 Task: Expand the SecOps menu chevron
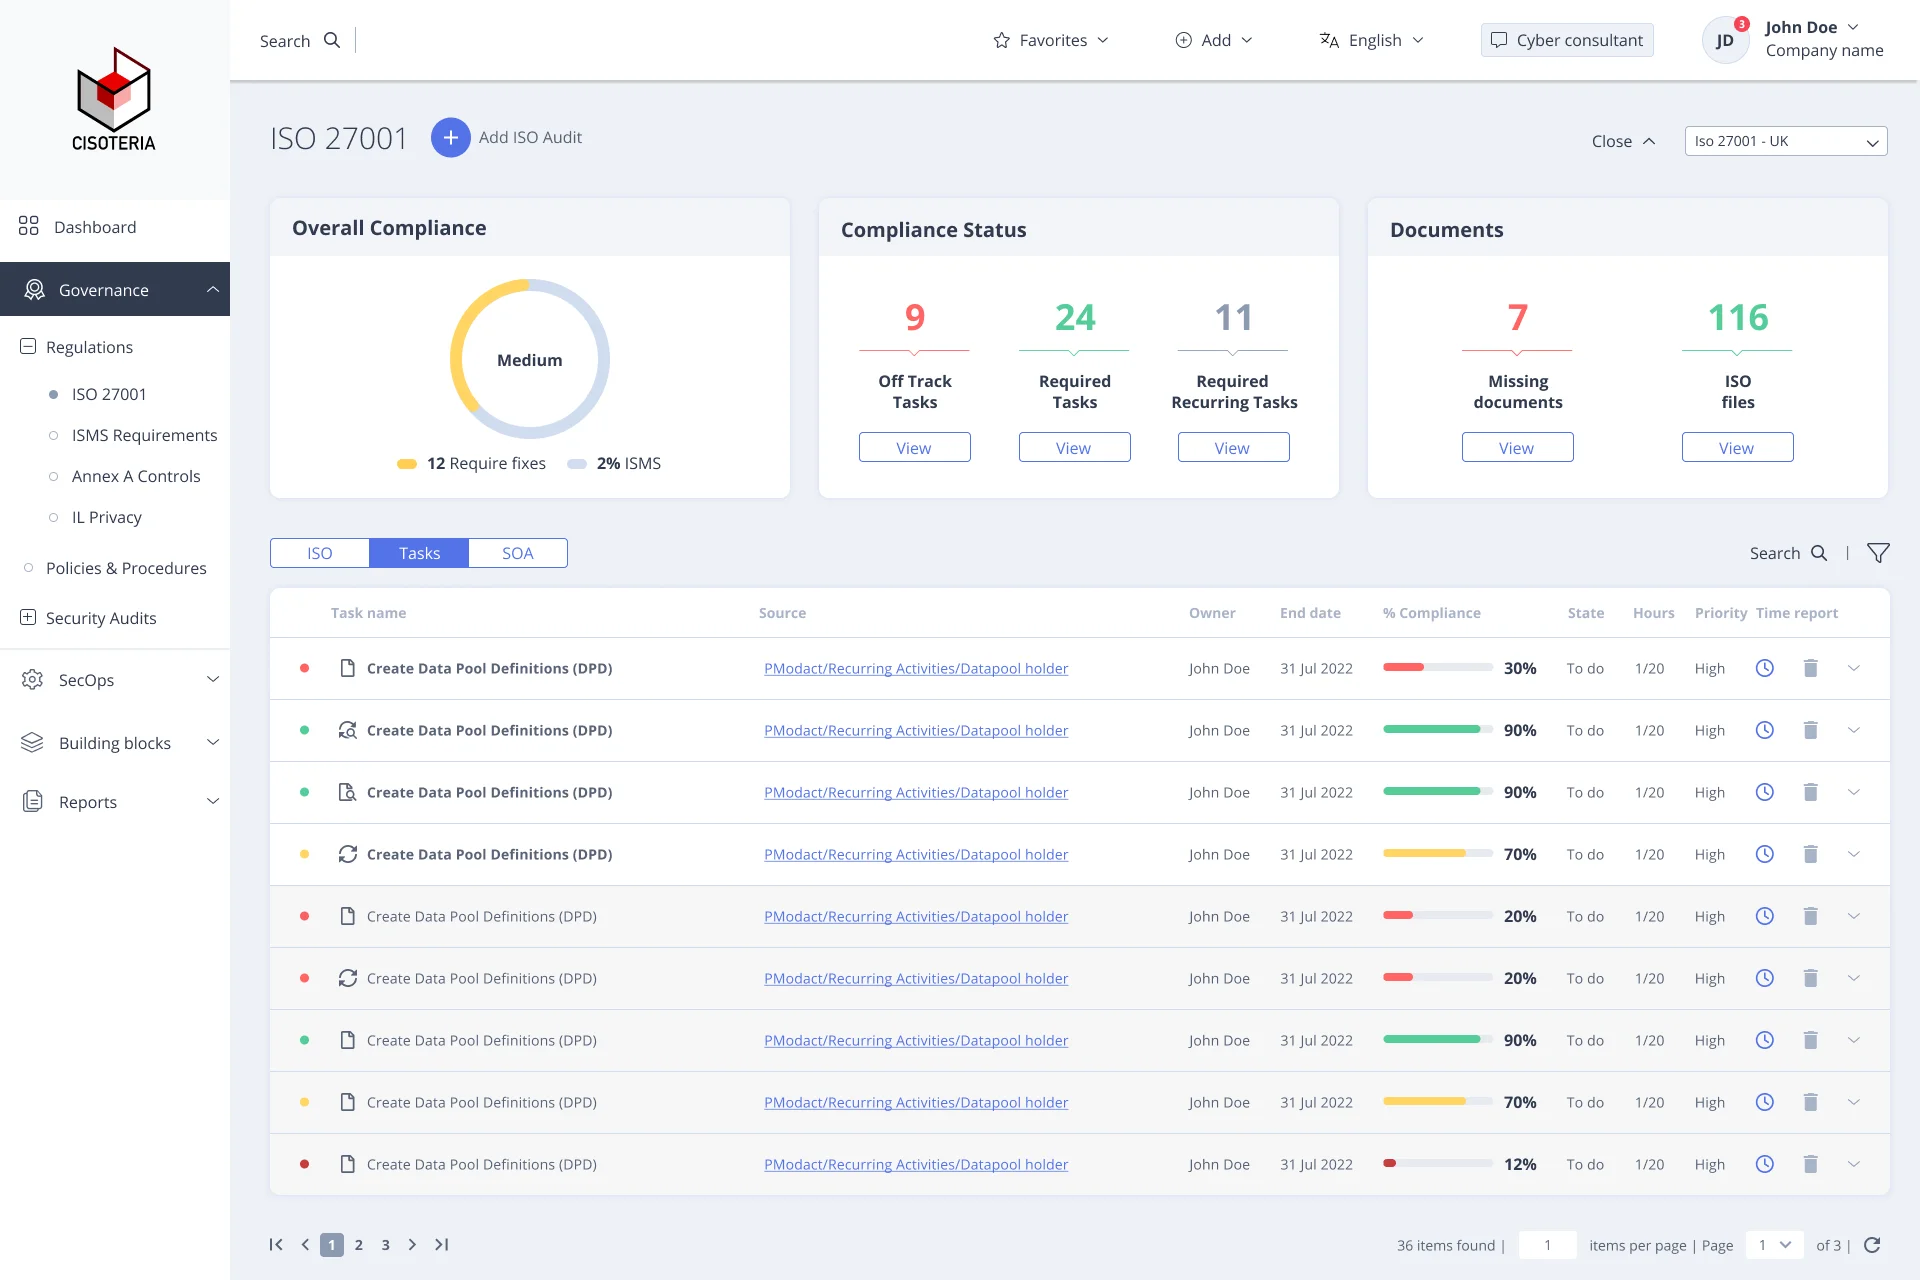tap(213, 679)
